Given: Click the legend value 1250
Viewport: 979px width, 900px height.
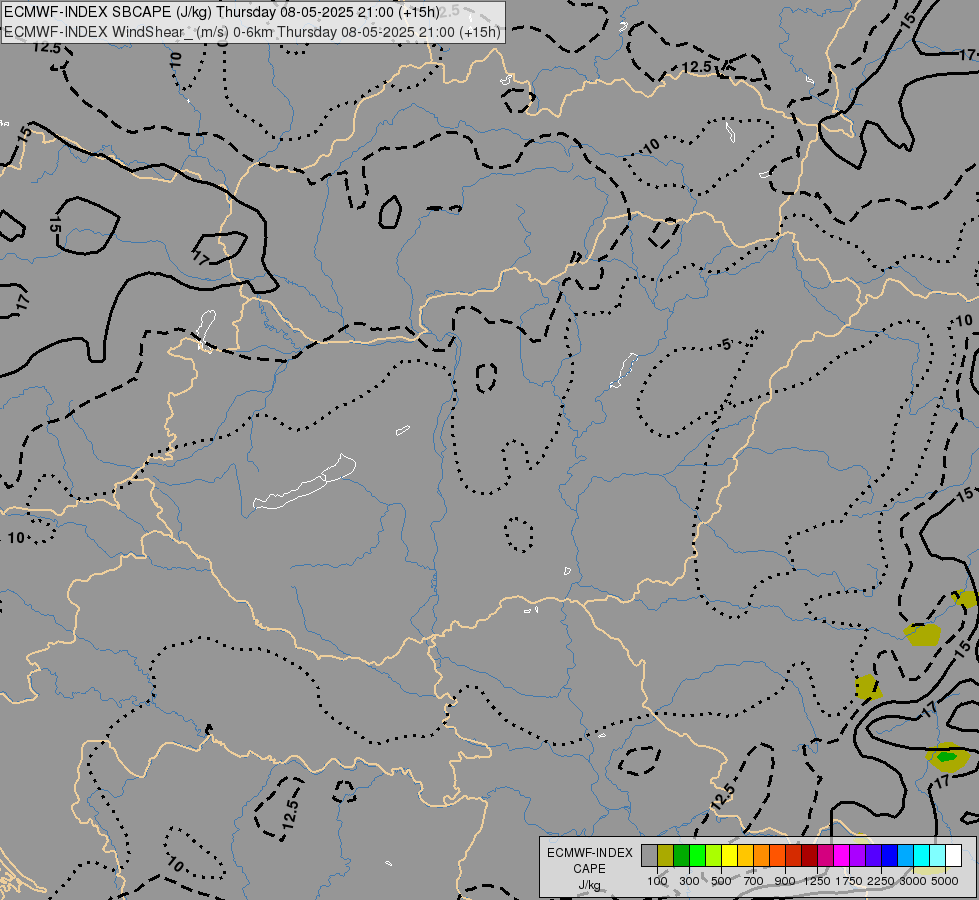Looking at the screenshot, I should [817, 881].
